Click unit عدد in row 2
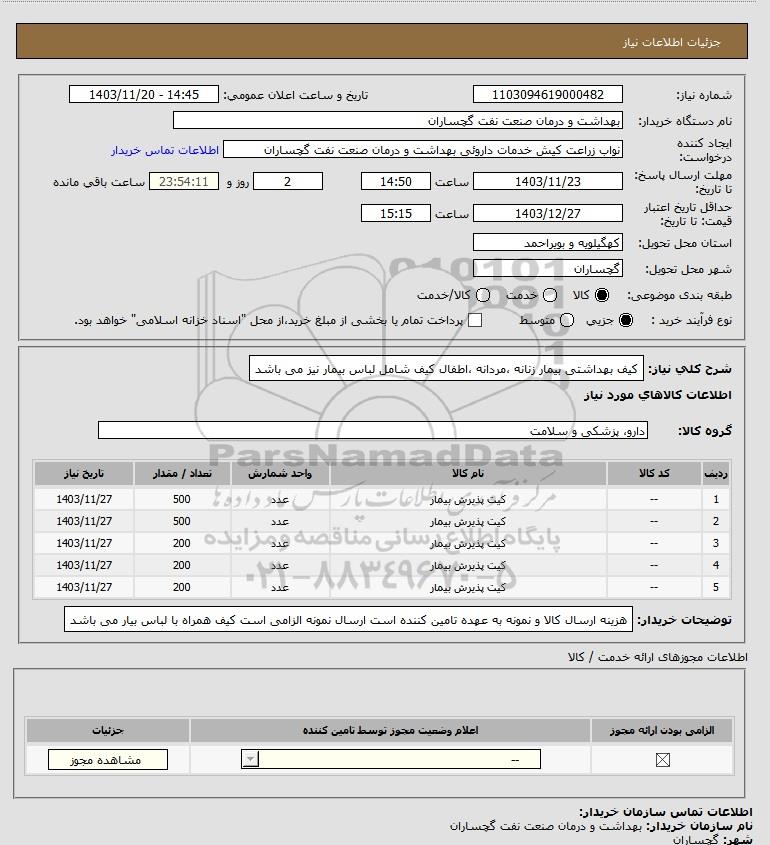Image resolution: width=770 pixels, height=845 pixels. click(x=280, y=522)
